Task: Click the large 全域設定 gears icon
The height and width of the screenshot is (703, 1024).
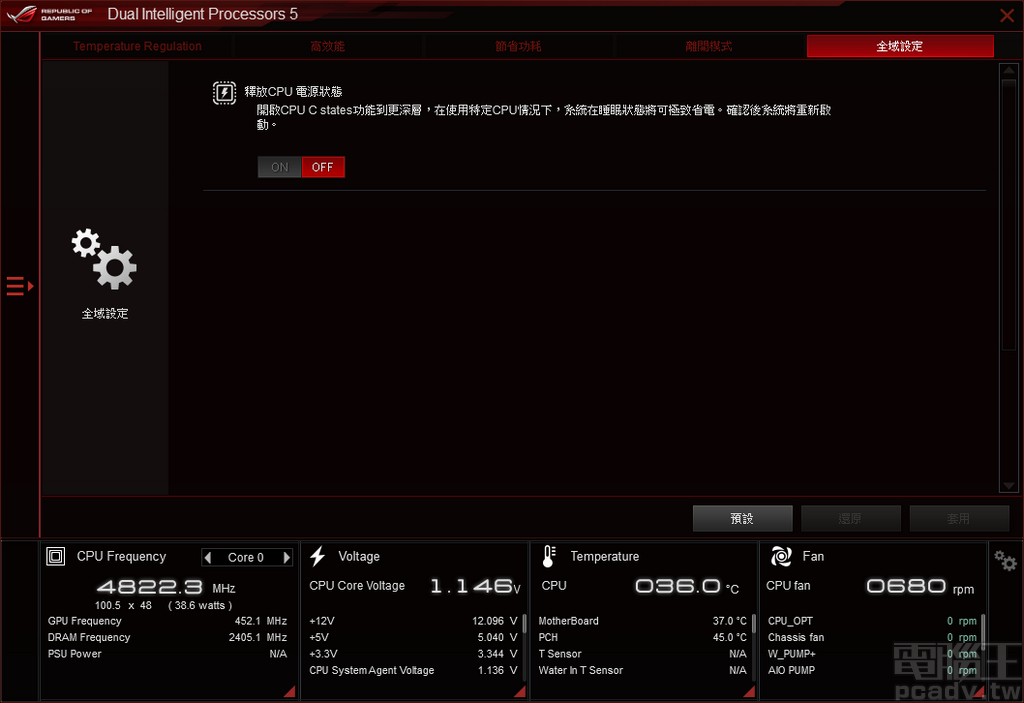Action: click(104, 259)
